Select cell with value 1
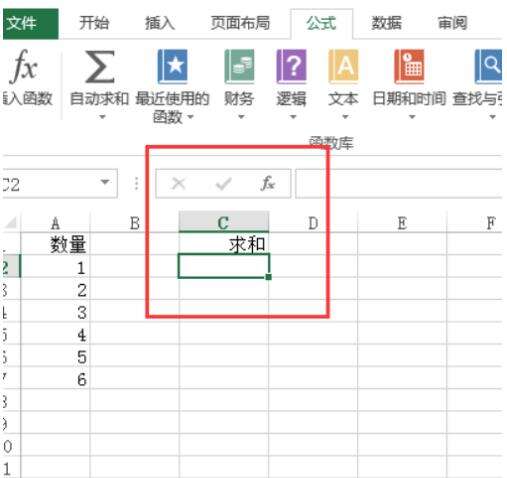The height and width of the screenshot is (478, 507). [x=55, y=266]
